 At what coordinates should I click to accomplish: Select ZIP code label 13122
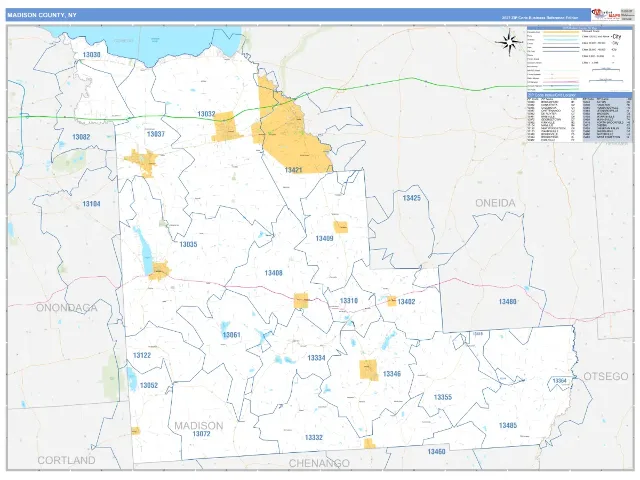142,356
